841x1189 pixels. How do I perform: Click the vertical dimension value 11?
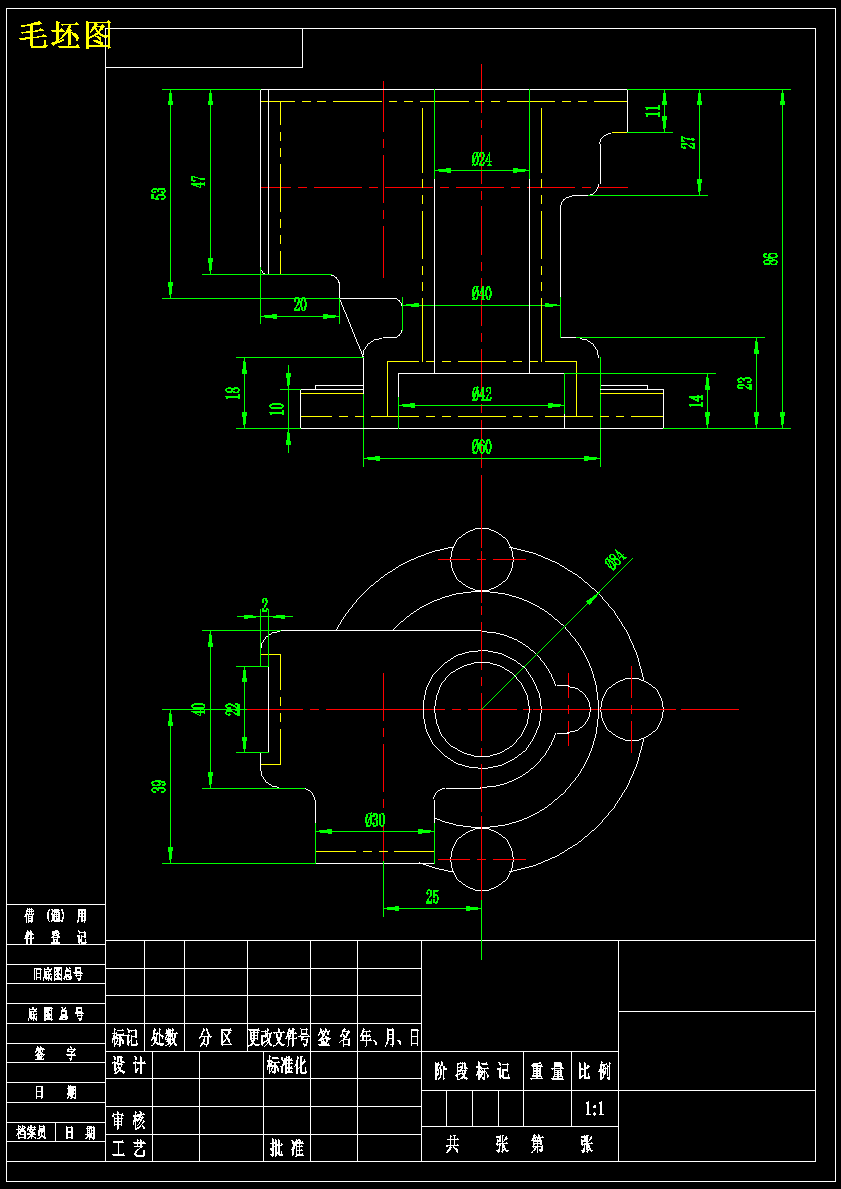click(653, 111)
